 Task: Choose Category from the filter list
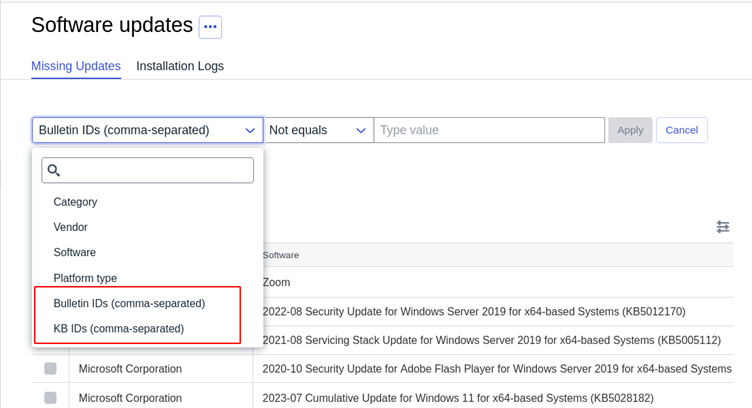(75, 202)
